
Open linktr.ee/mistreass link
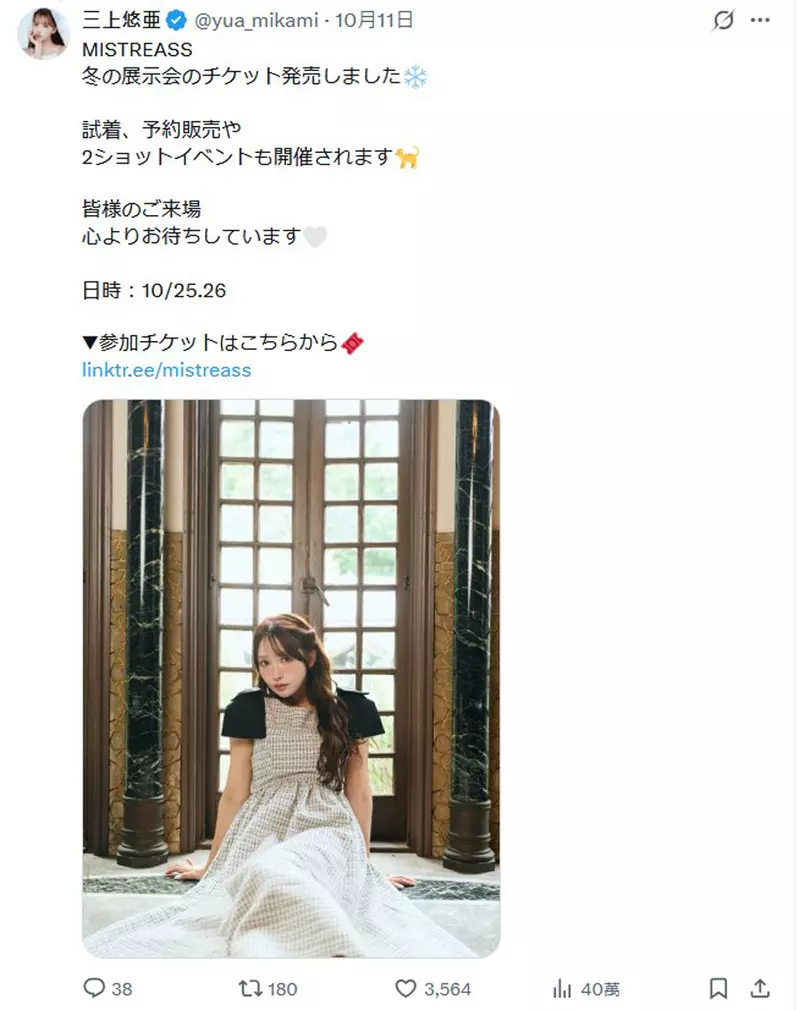[x=166, y=370]
